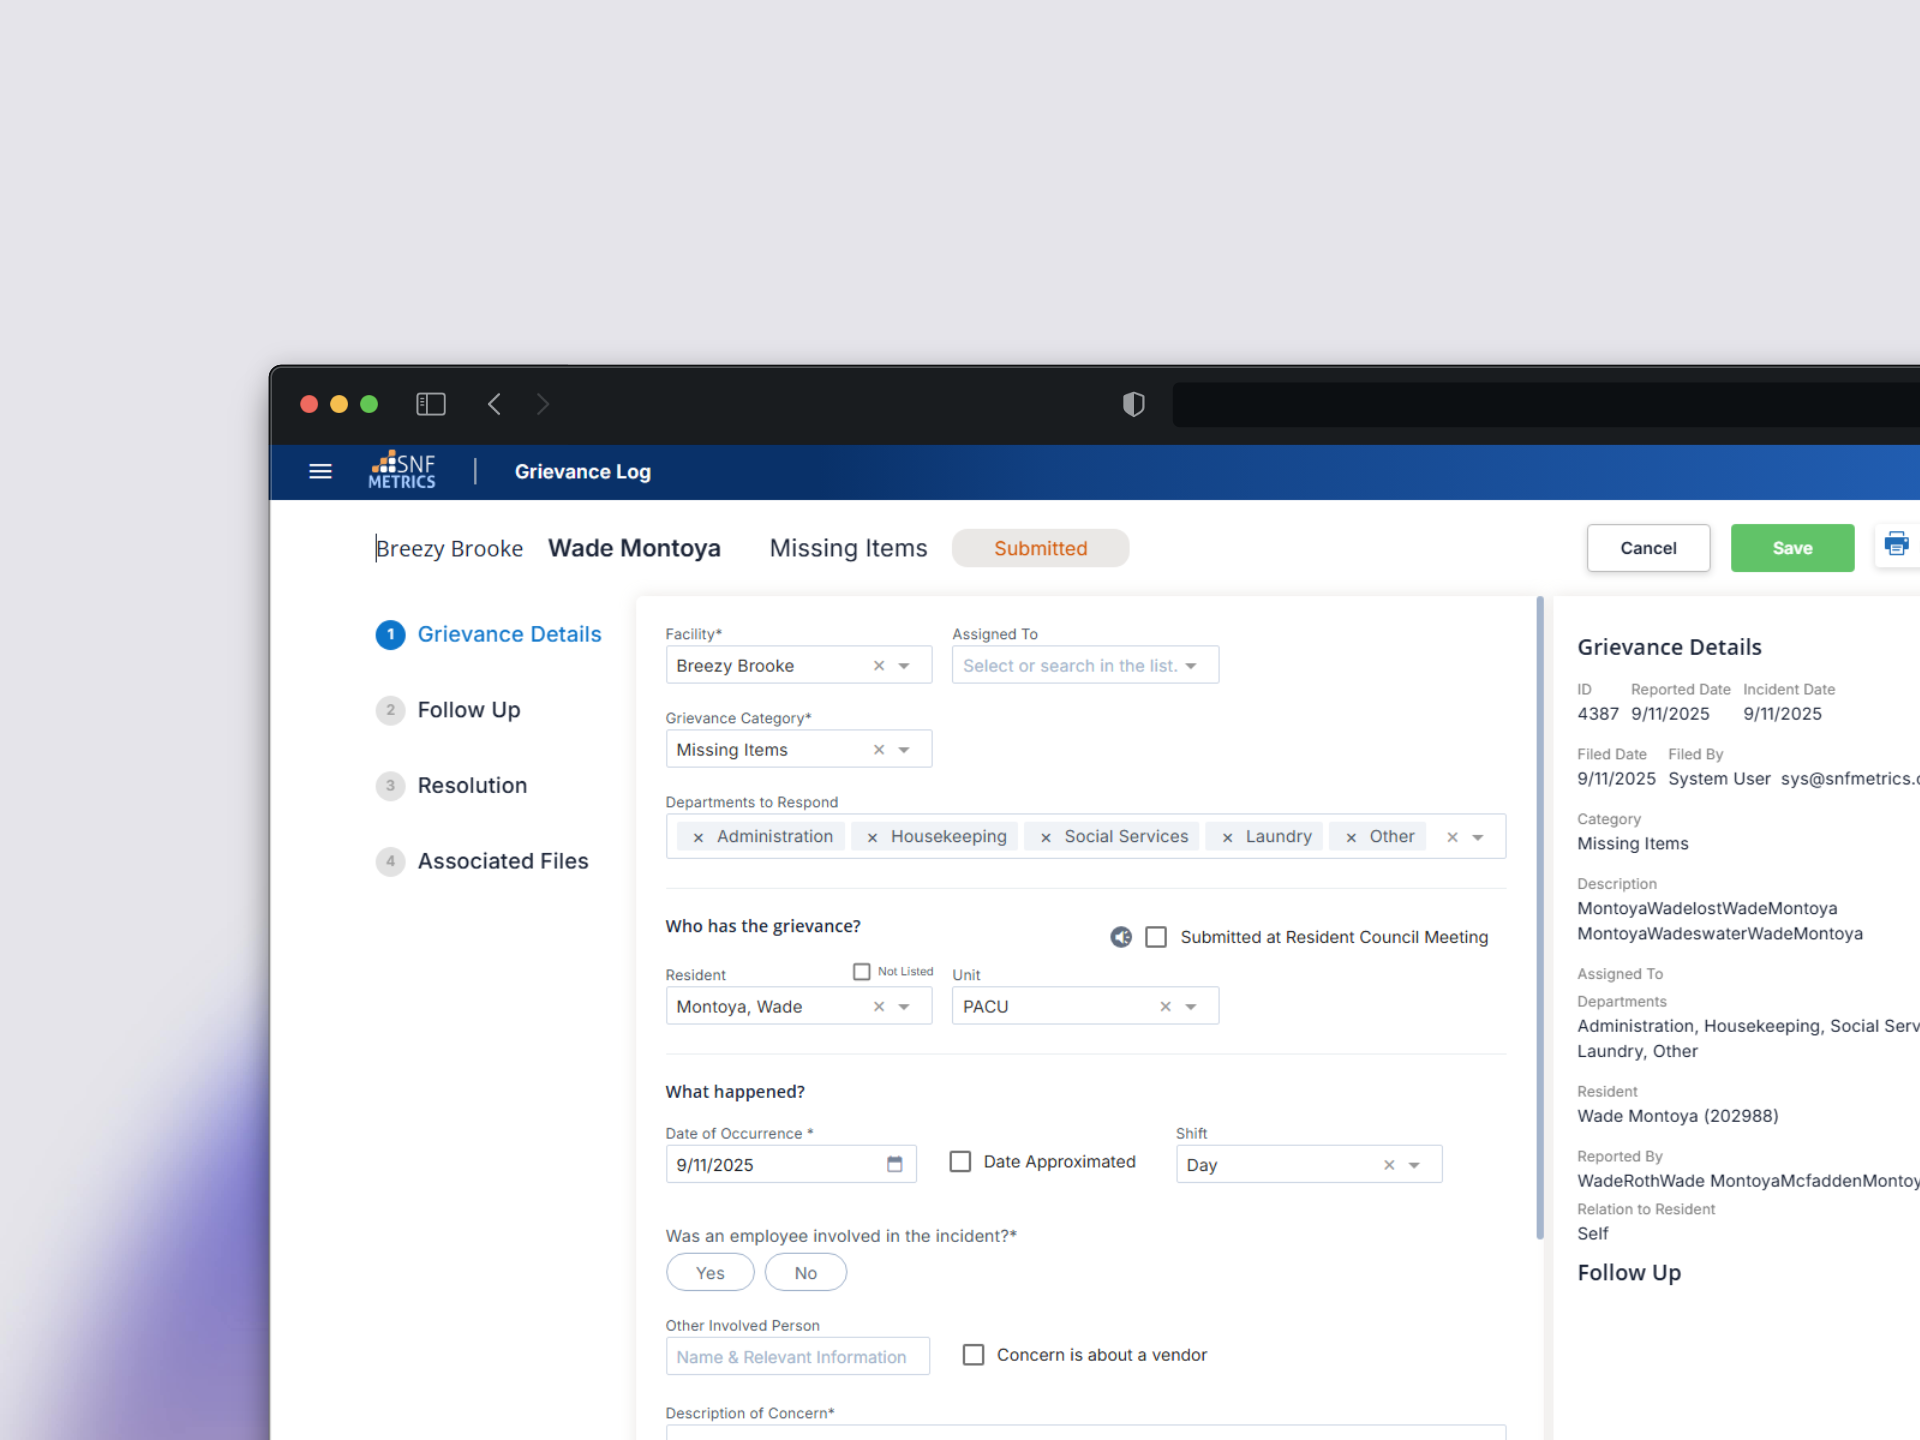The image size is (1920, 1440).
Task: Expand the Unit PACU dropdown
Action: click(1191, 1007)
